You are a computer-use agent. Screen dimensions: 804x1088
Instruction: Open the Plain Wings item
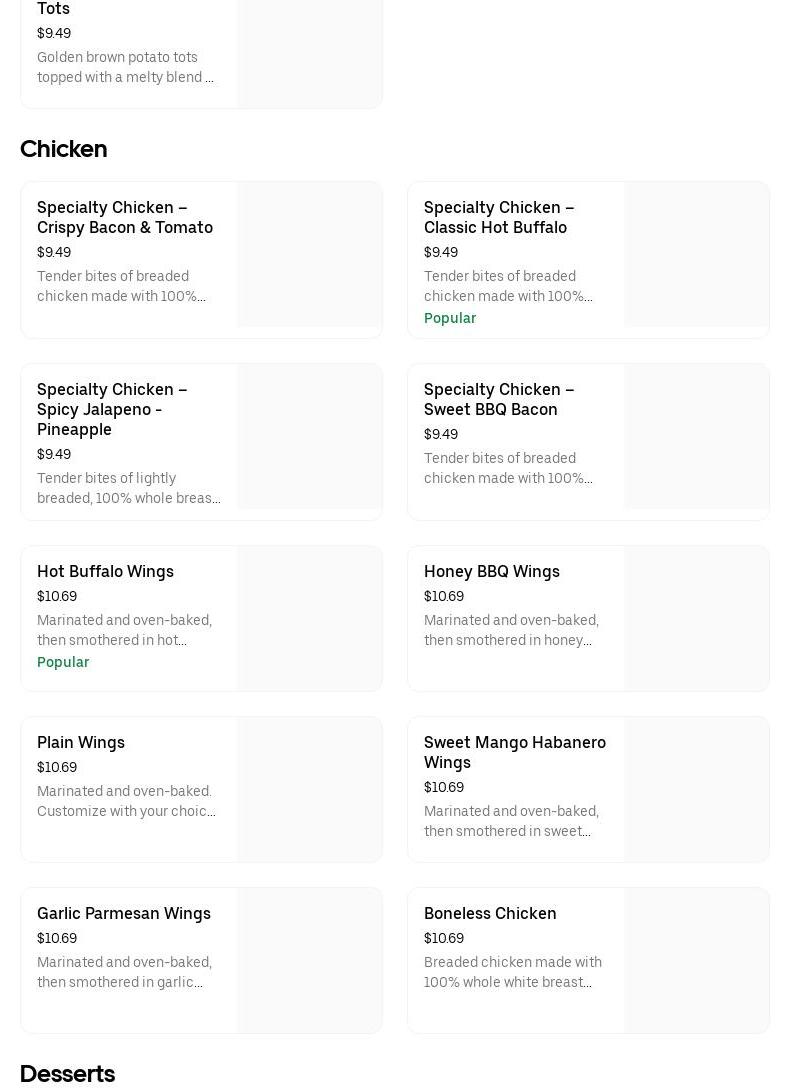click(x=81, y=742)
